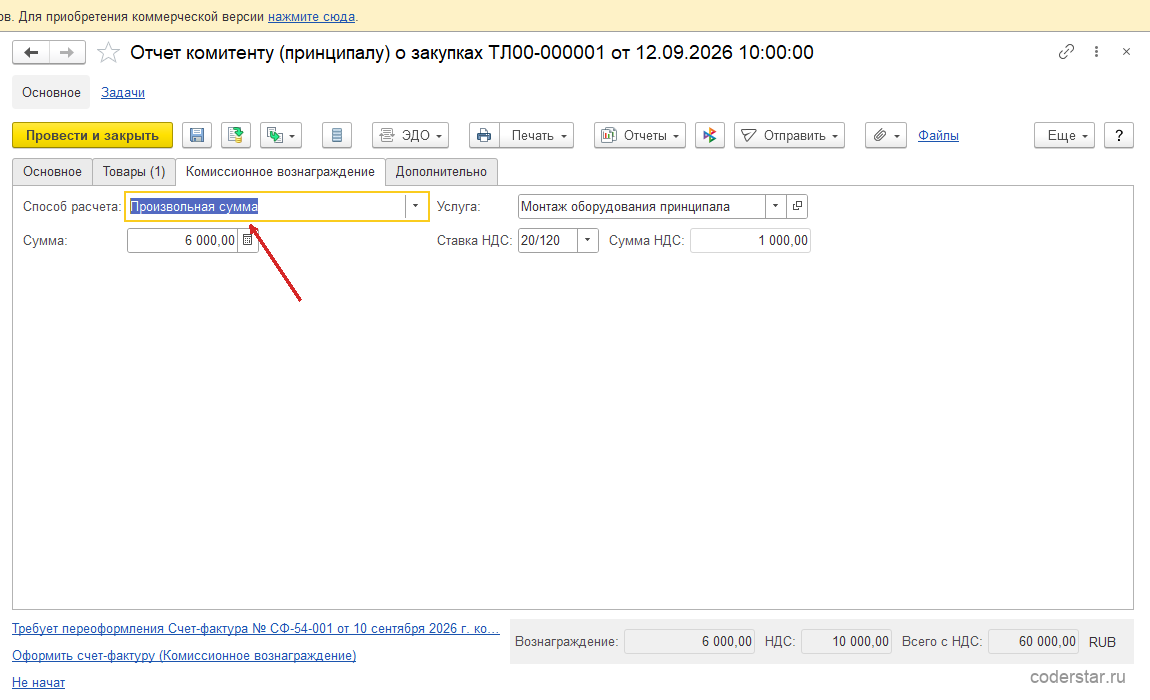
Task: Switch to the Дополнительно tab
Action: click(x=442, y=172)
